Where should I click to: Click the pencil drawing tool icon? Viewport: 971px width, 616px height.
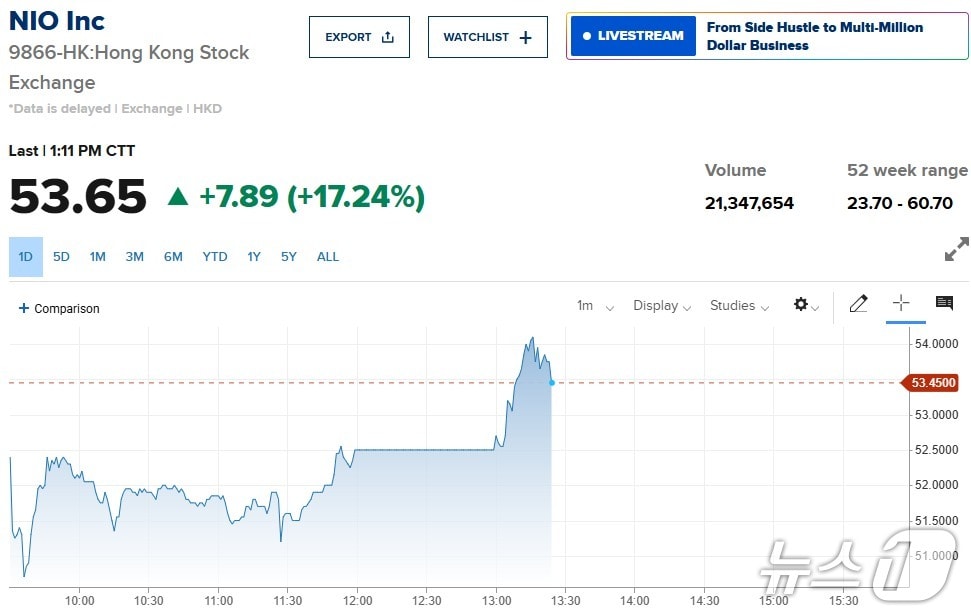[x=858, y=304]
